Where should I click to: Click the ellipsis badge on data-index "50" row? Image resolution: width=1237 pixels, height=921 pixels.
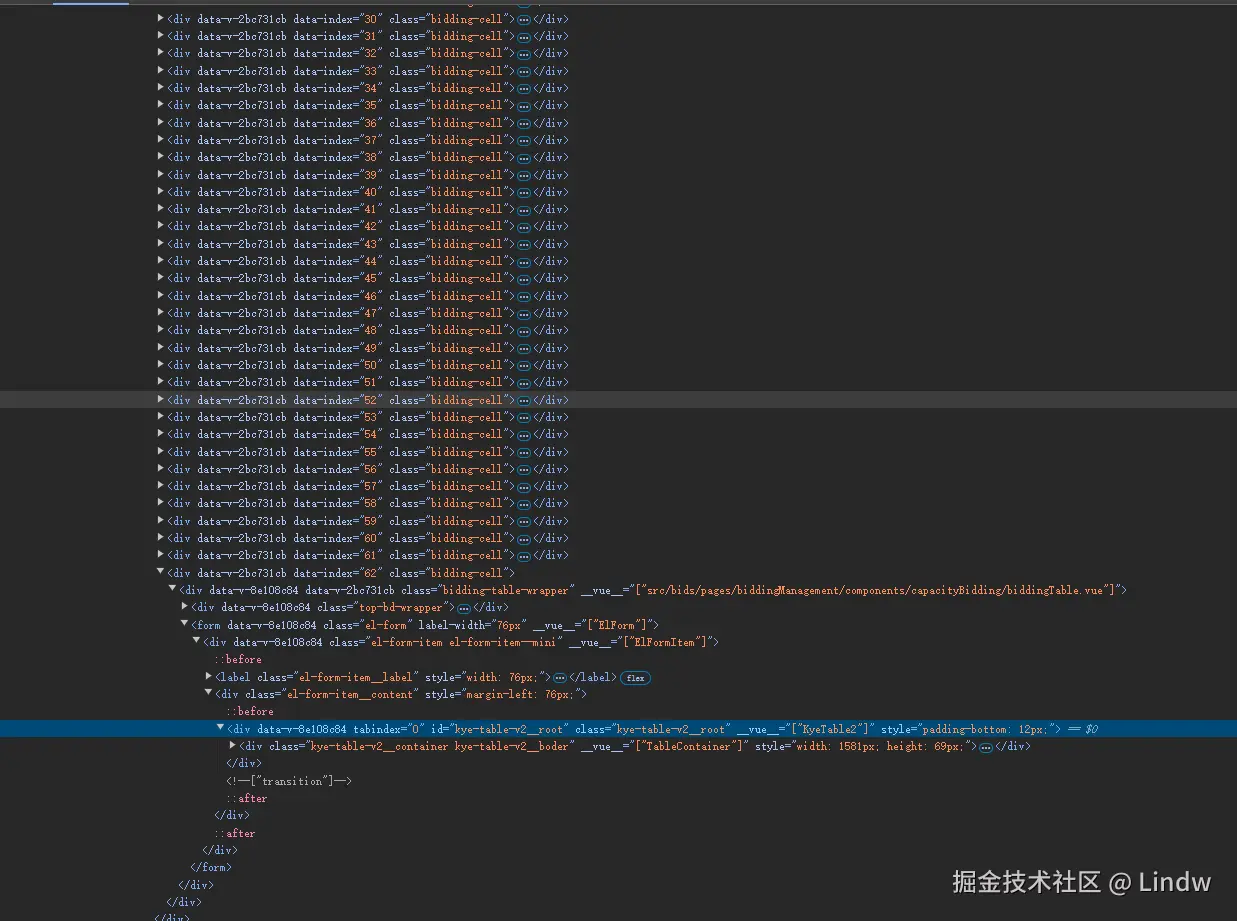pyautogui.click(x=523, y=366)
